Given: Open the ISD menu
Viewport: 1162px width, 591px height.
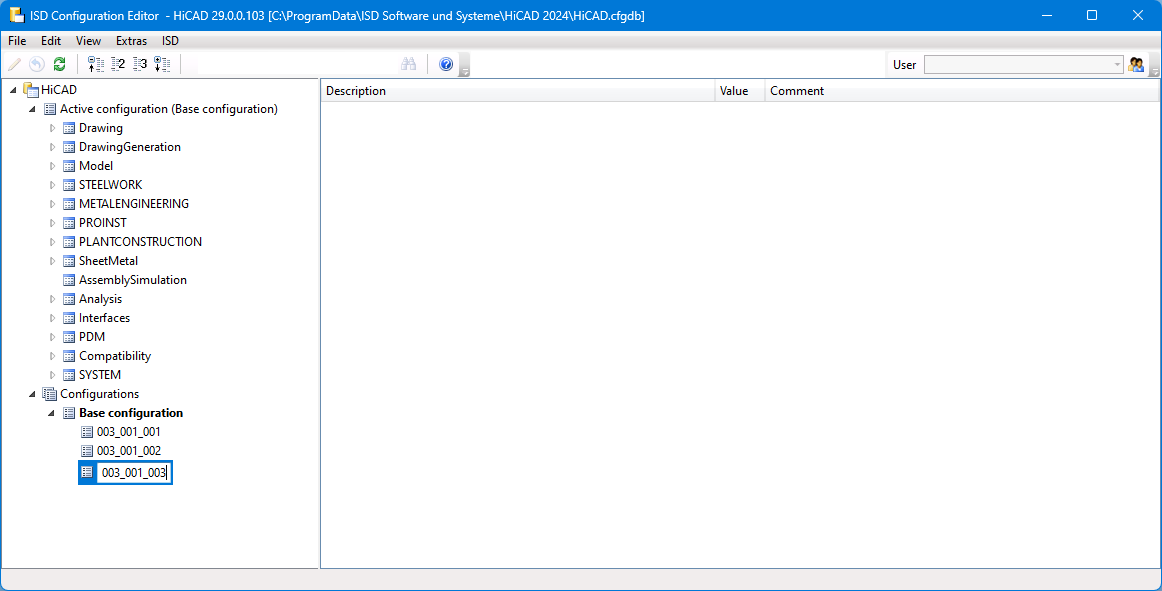Looking at the screenshot, I should click(170, 41).
